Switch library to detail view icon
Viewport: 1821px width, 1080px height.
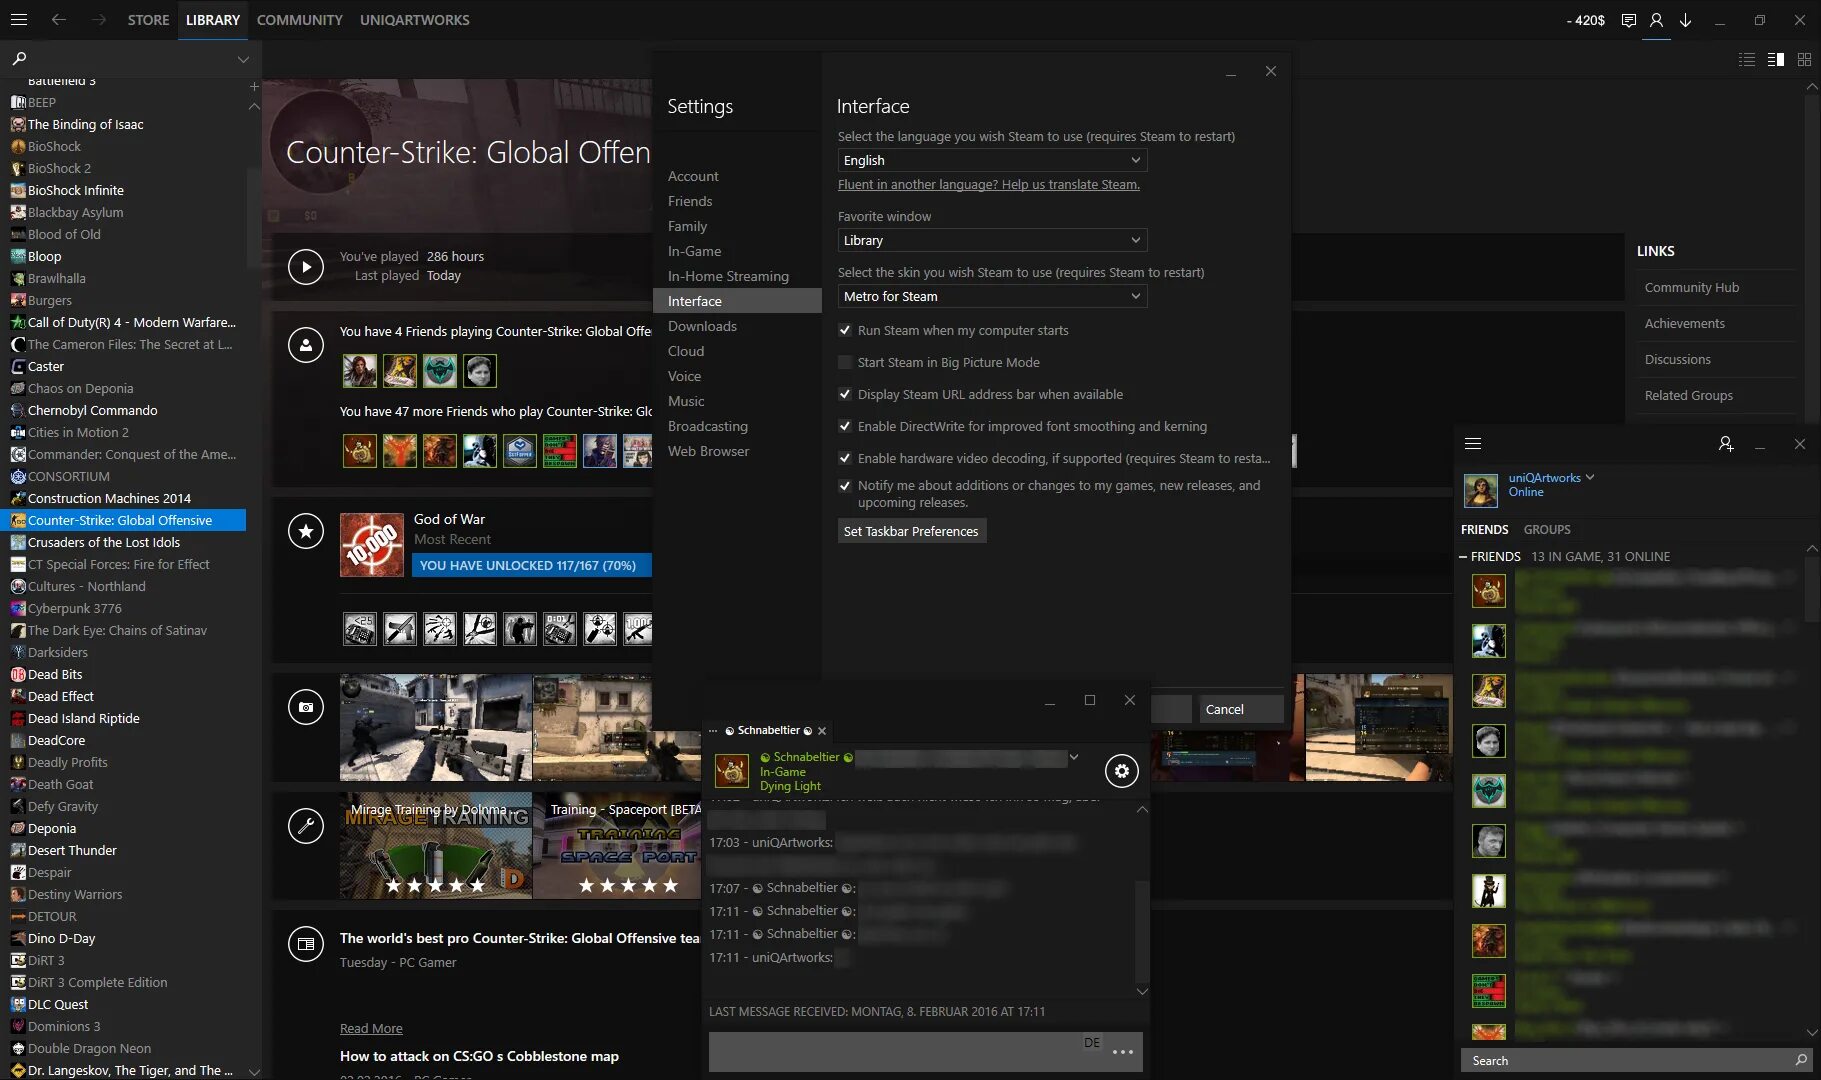(1776, 59)
